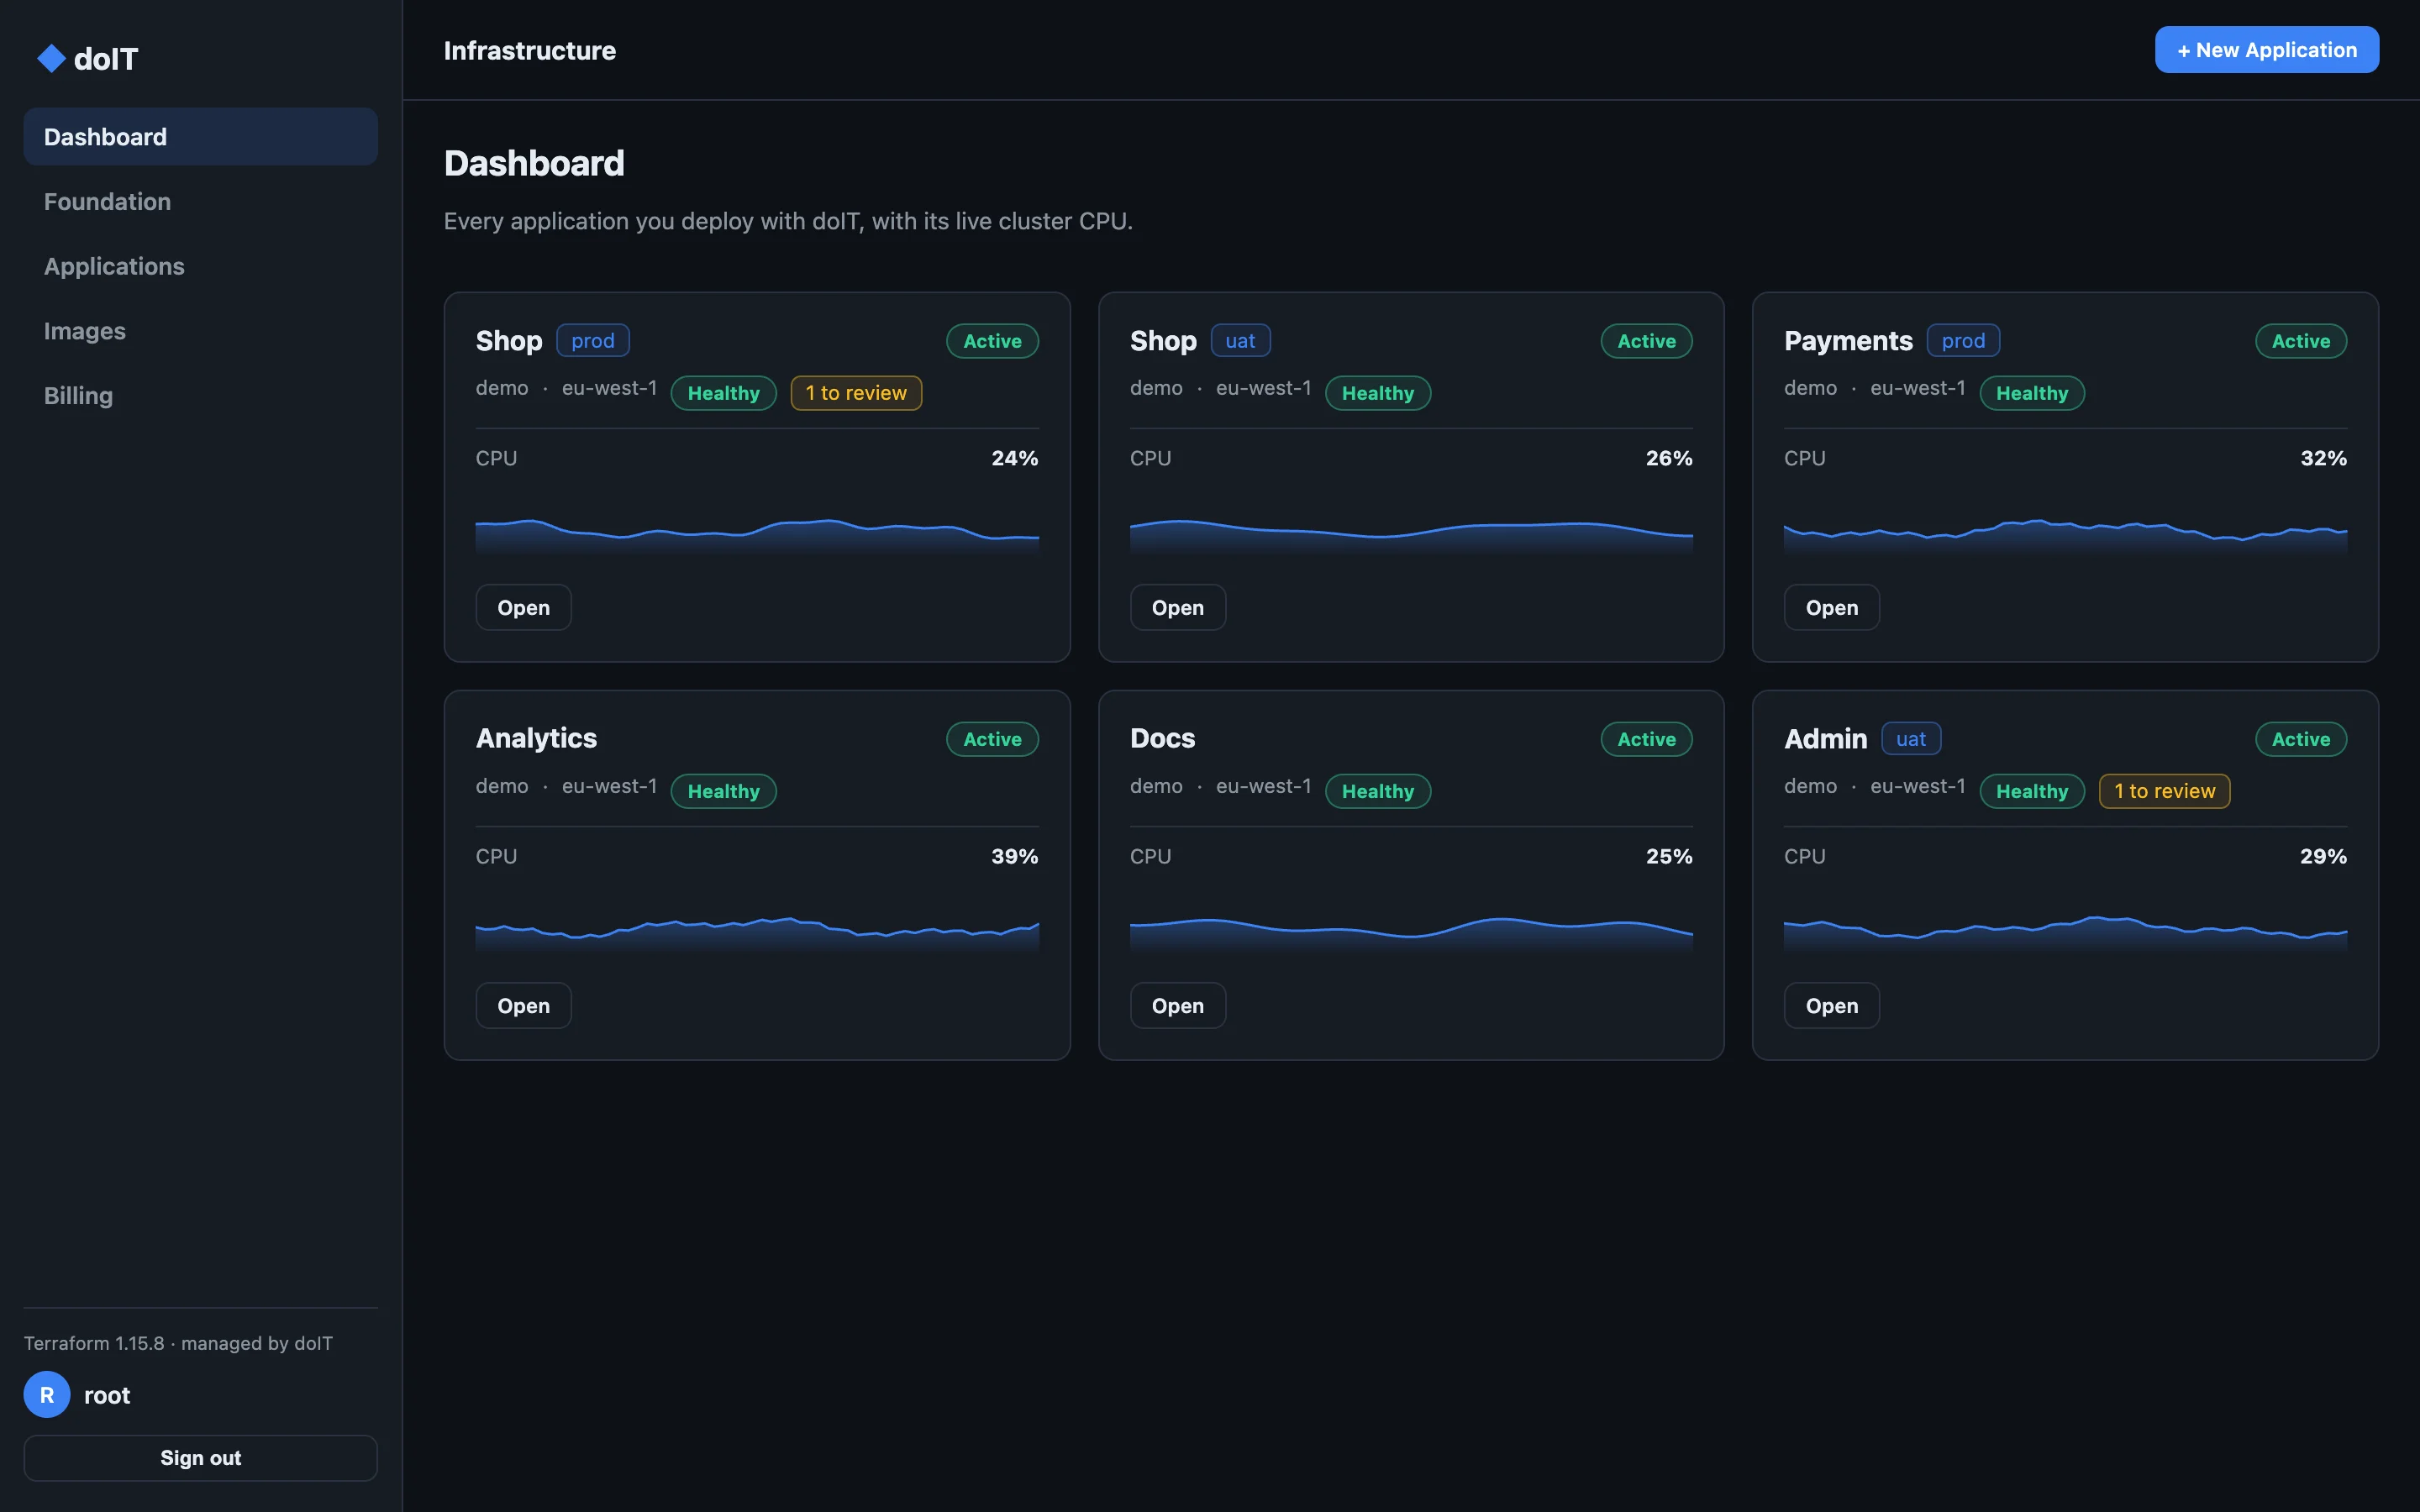
Task: Open the Payments application card
Action: coord(1831,607)
